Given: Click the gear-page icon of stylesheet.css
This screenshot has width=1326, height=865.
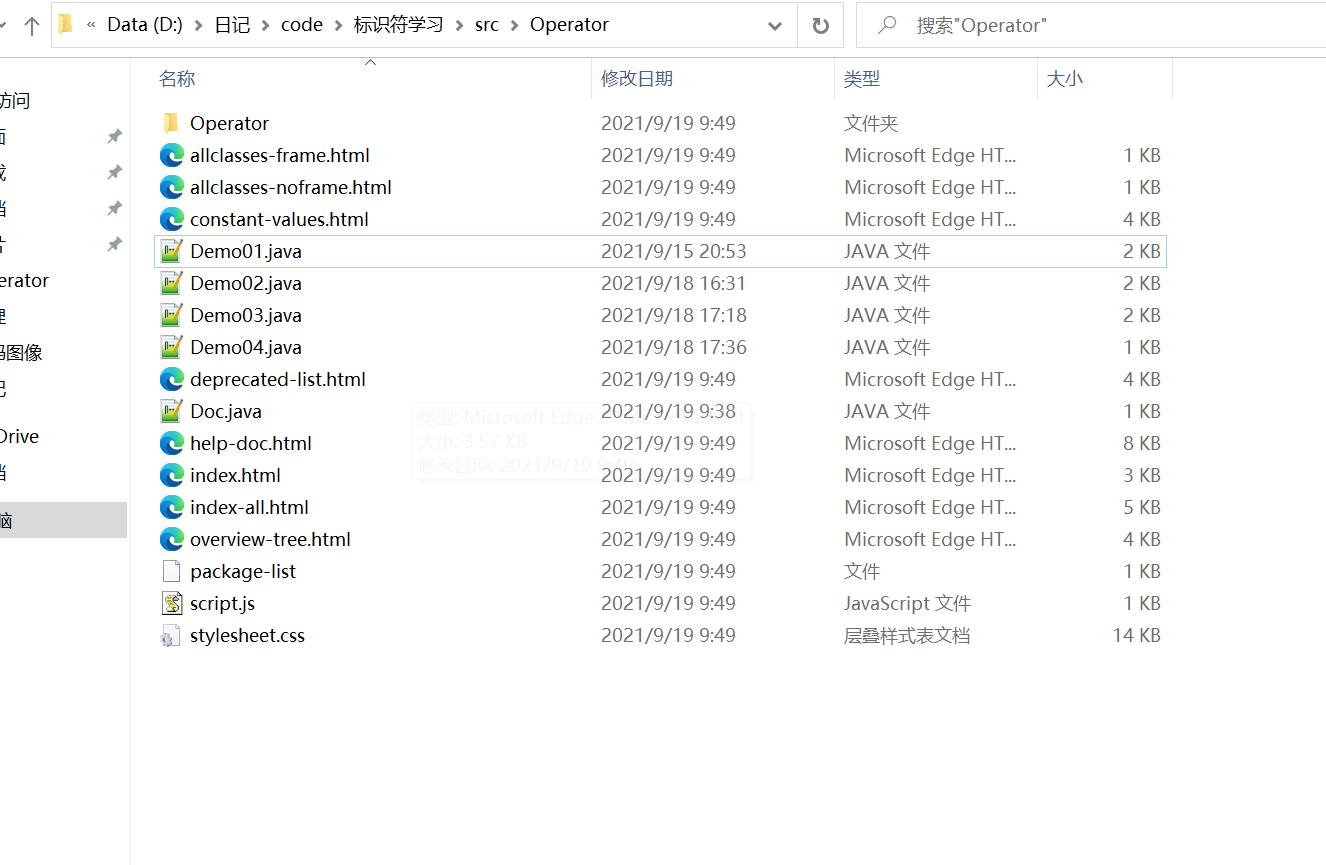Looking at the screenshot, I should (171, 636).
